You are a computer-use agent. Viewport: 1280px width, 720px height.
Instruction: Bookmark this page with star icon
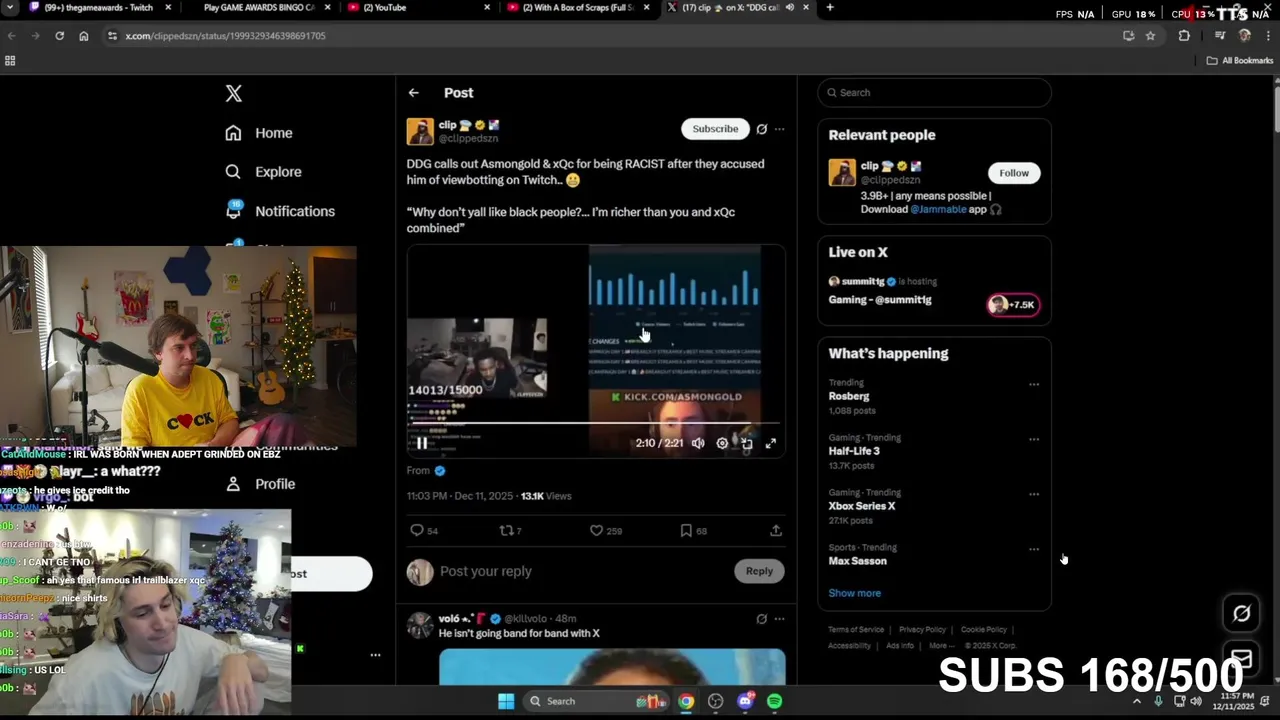click(x=1150, y=36)
